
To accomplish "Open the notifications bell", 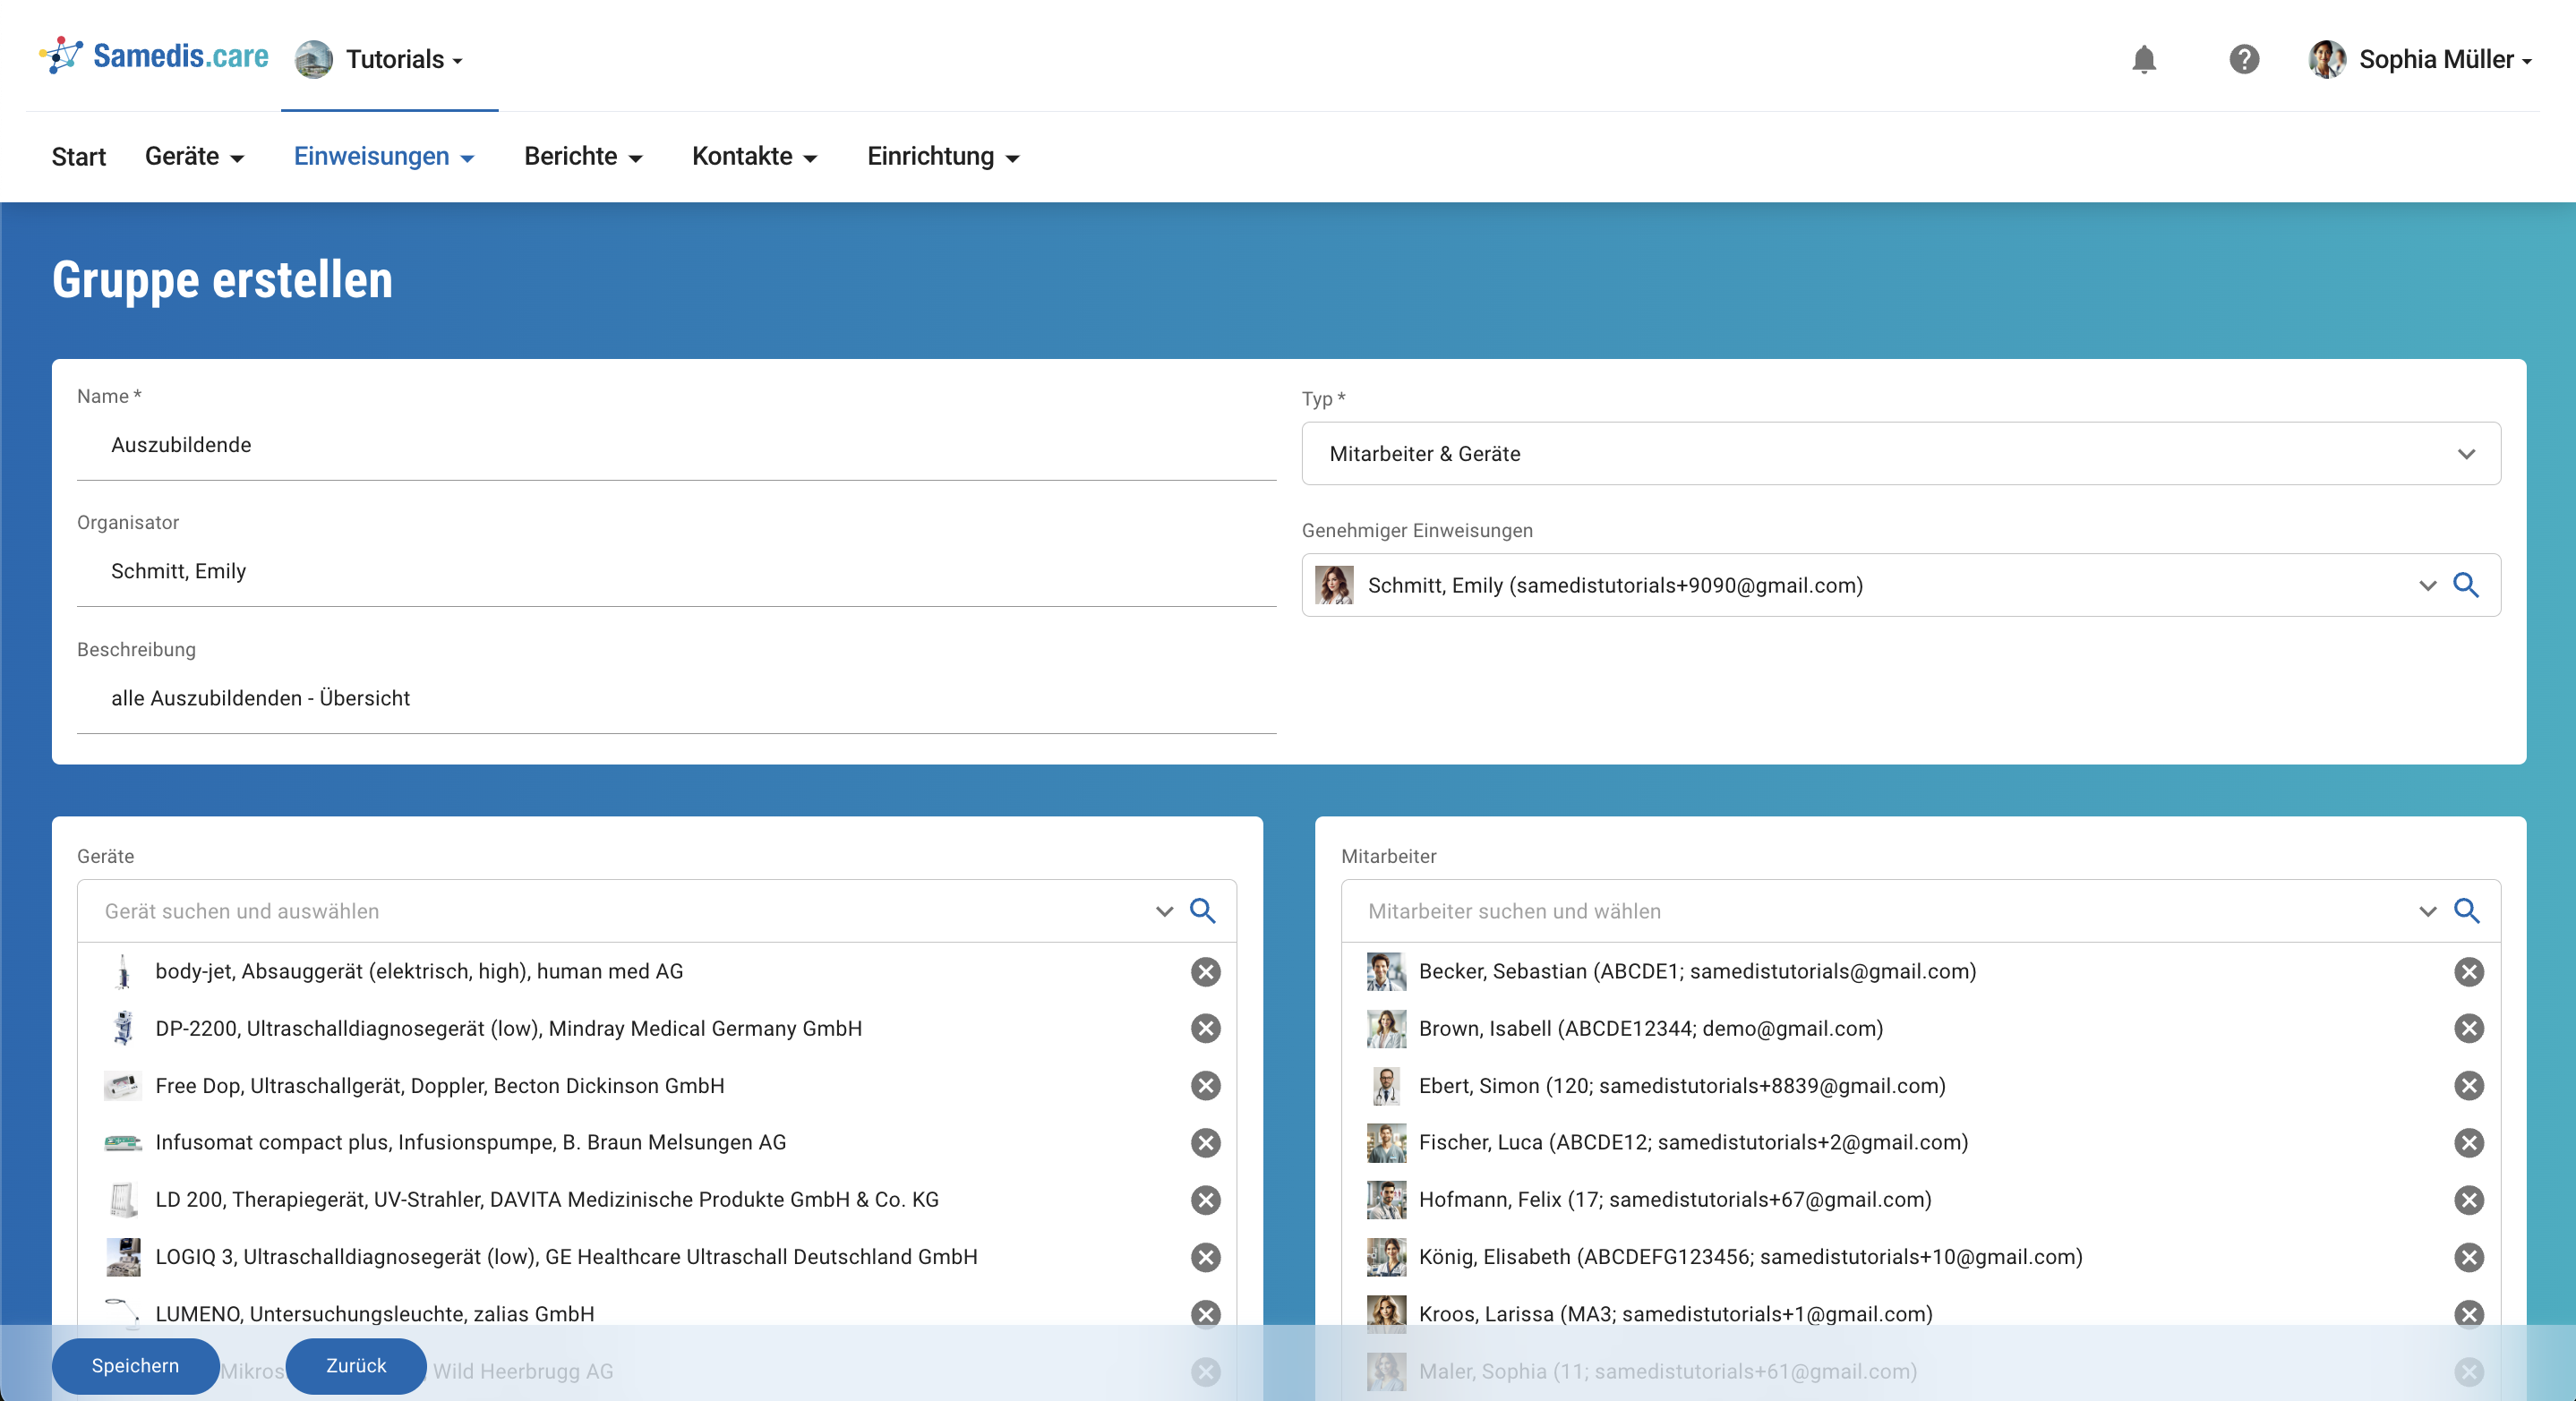I will coord(2143,59).
